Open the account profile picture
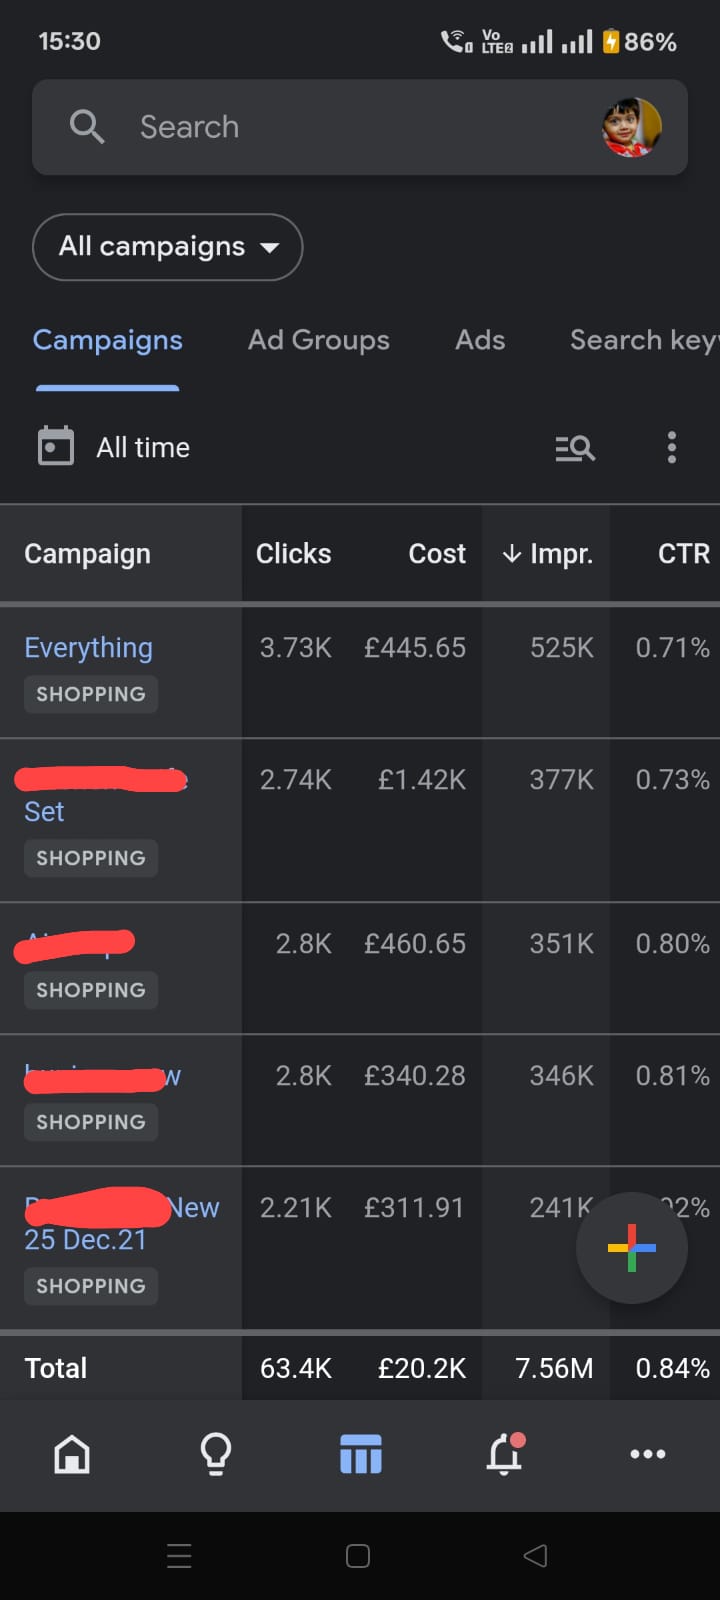Image resolution: width=720 pixels, height=1600 pixels. (x=631, y=127)
